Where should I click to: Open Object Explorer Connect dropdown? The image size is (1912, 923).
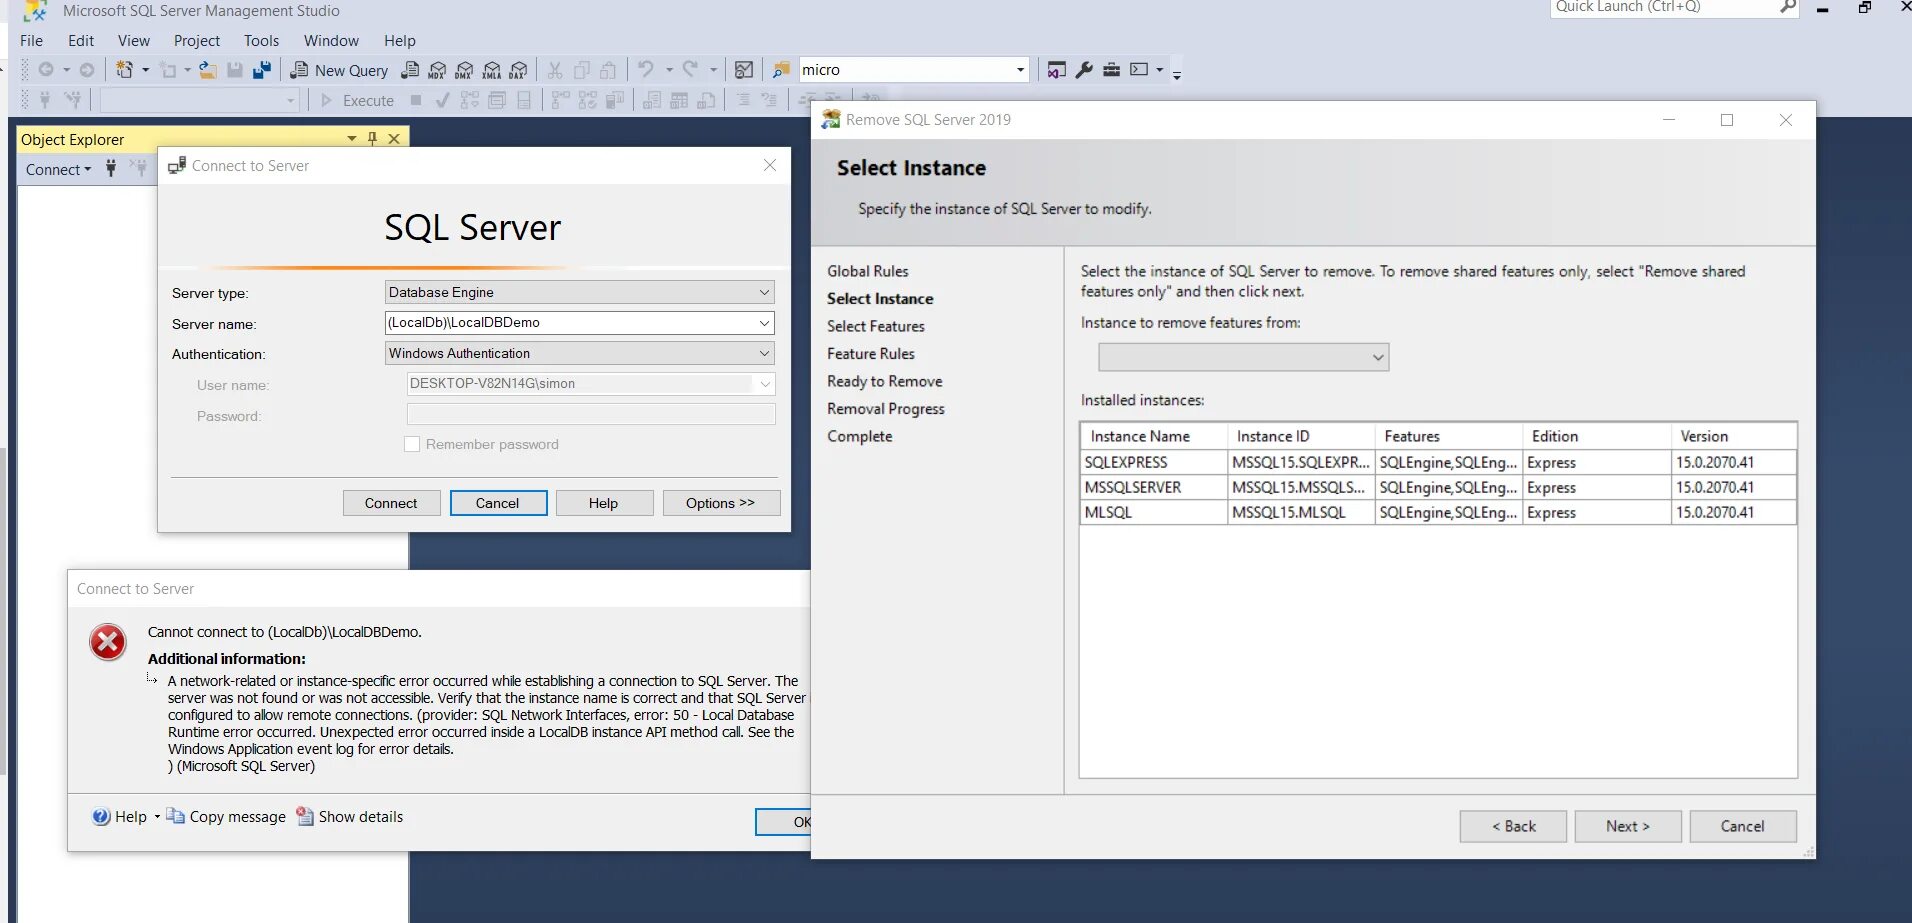[58, 170]
